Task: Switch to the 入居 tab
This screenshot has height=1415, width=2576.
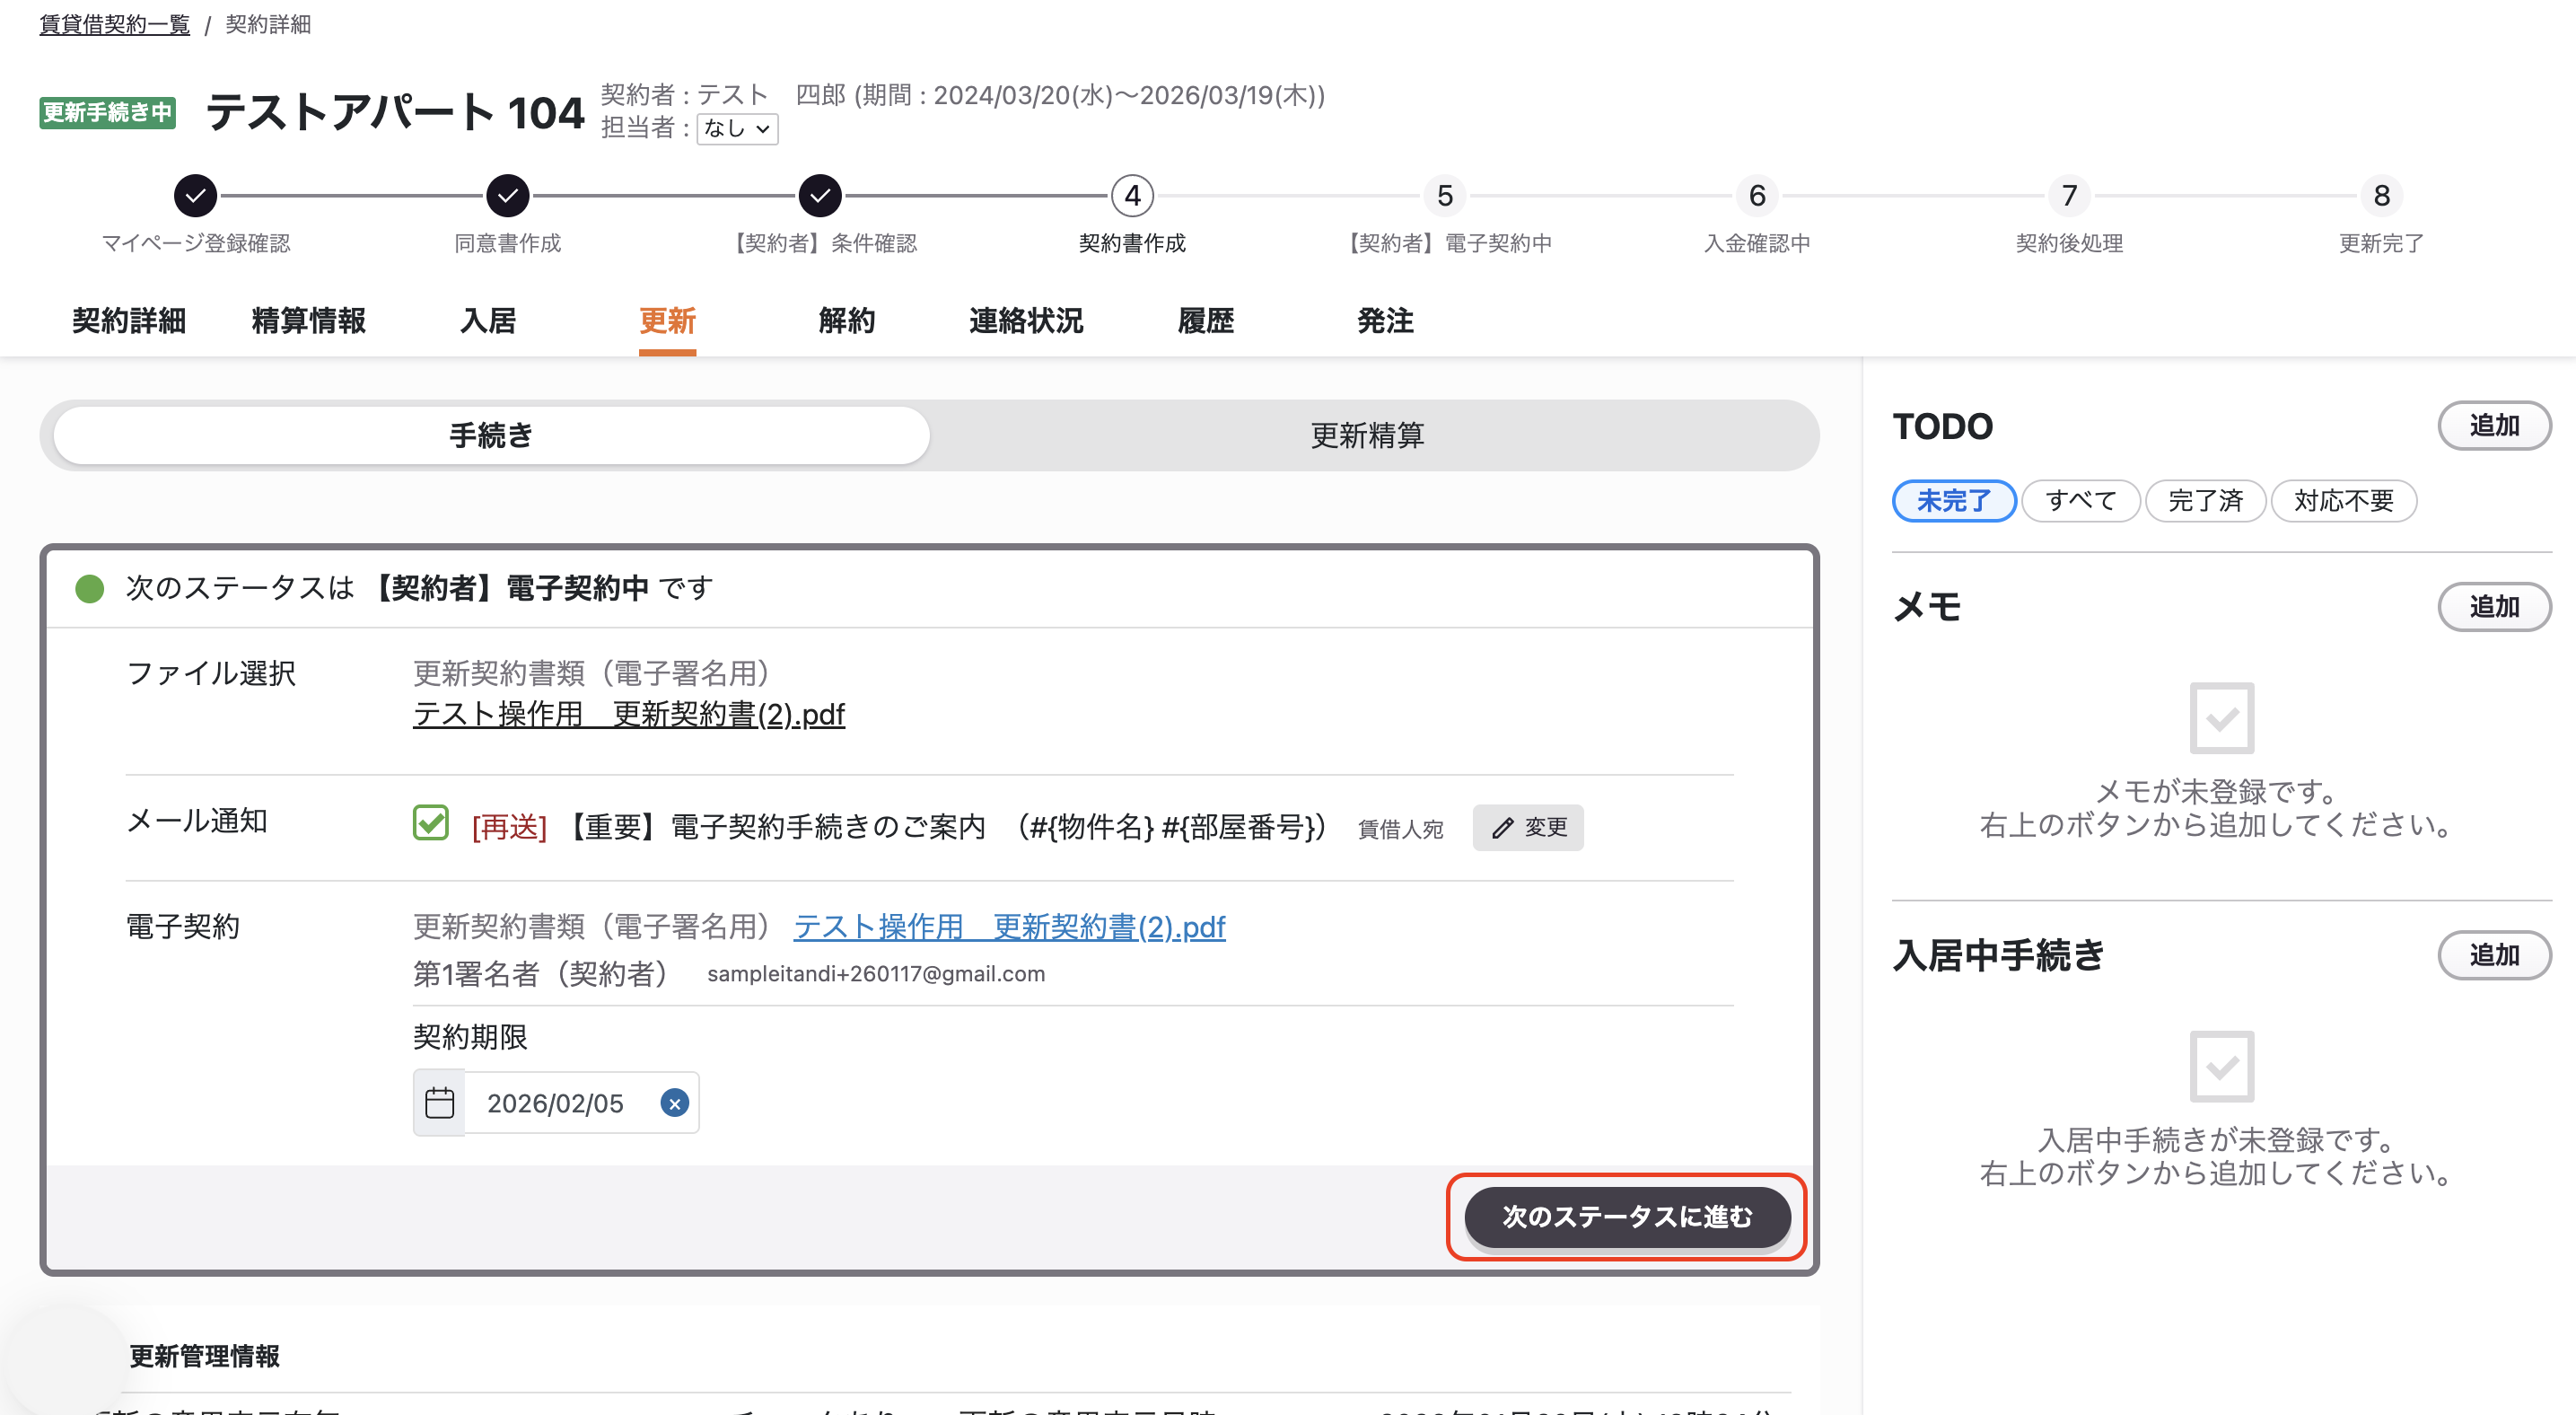Action: [488, 321]
